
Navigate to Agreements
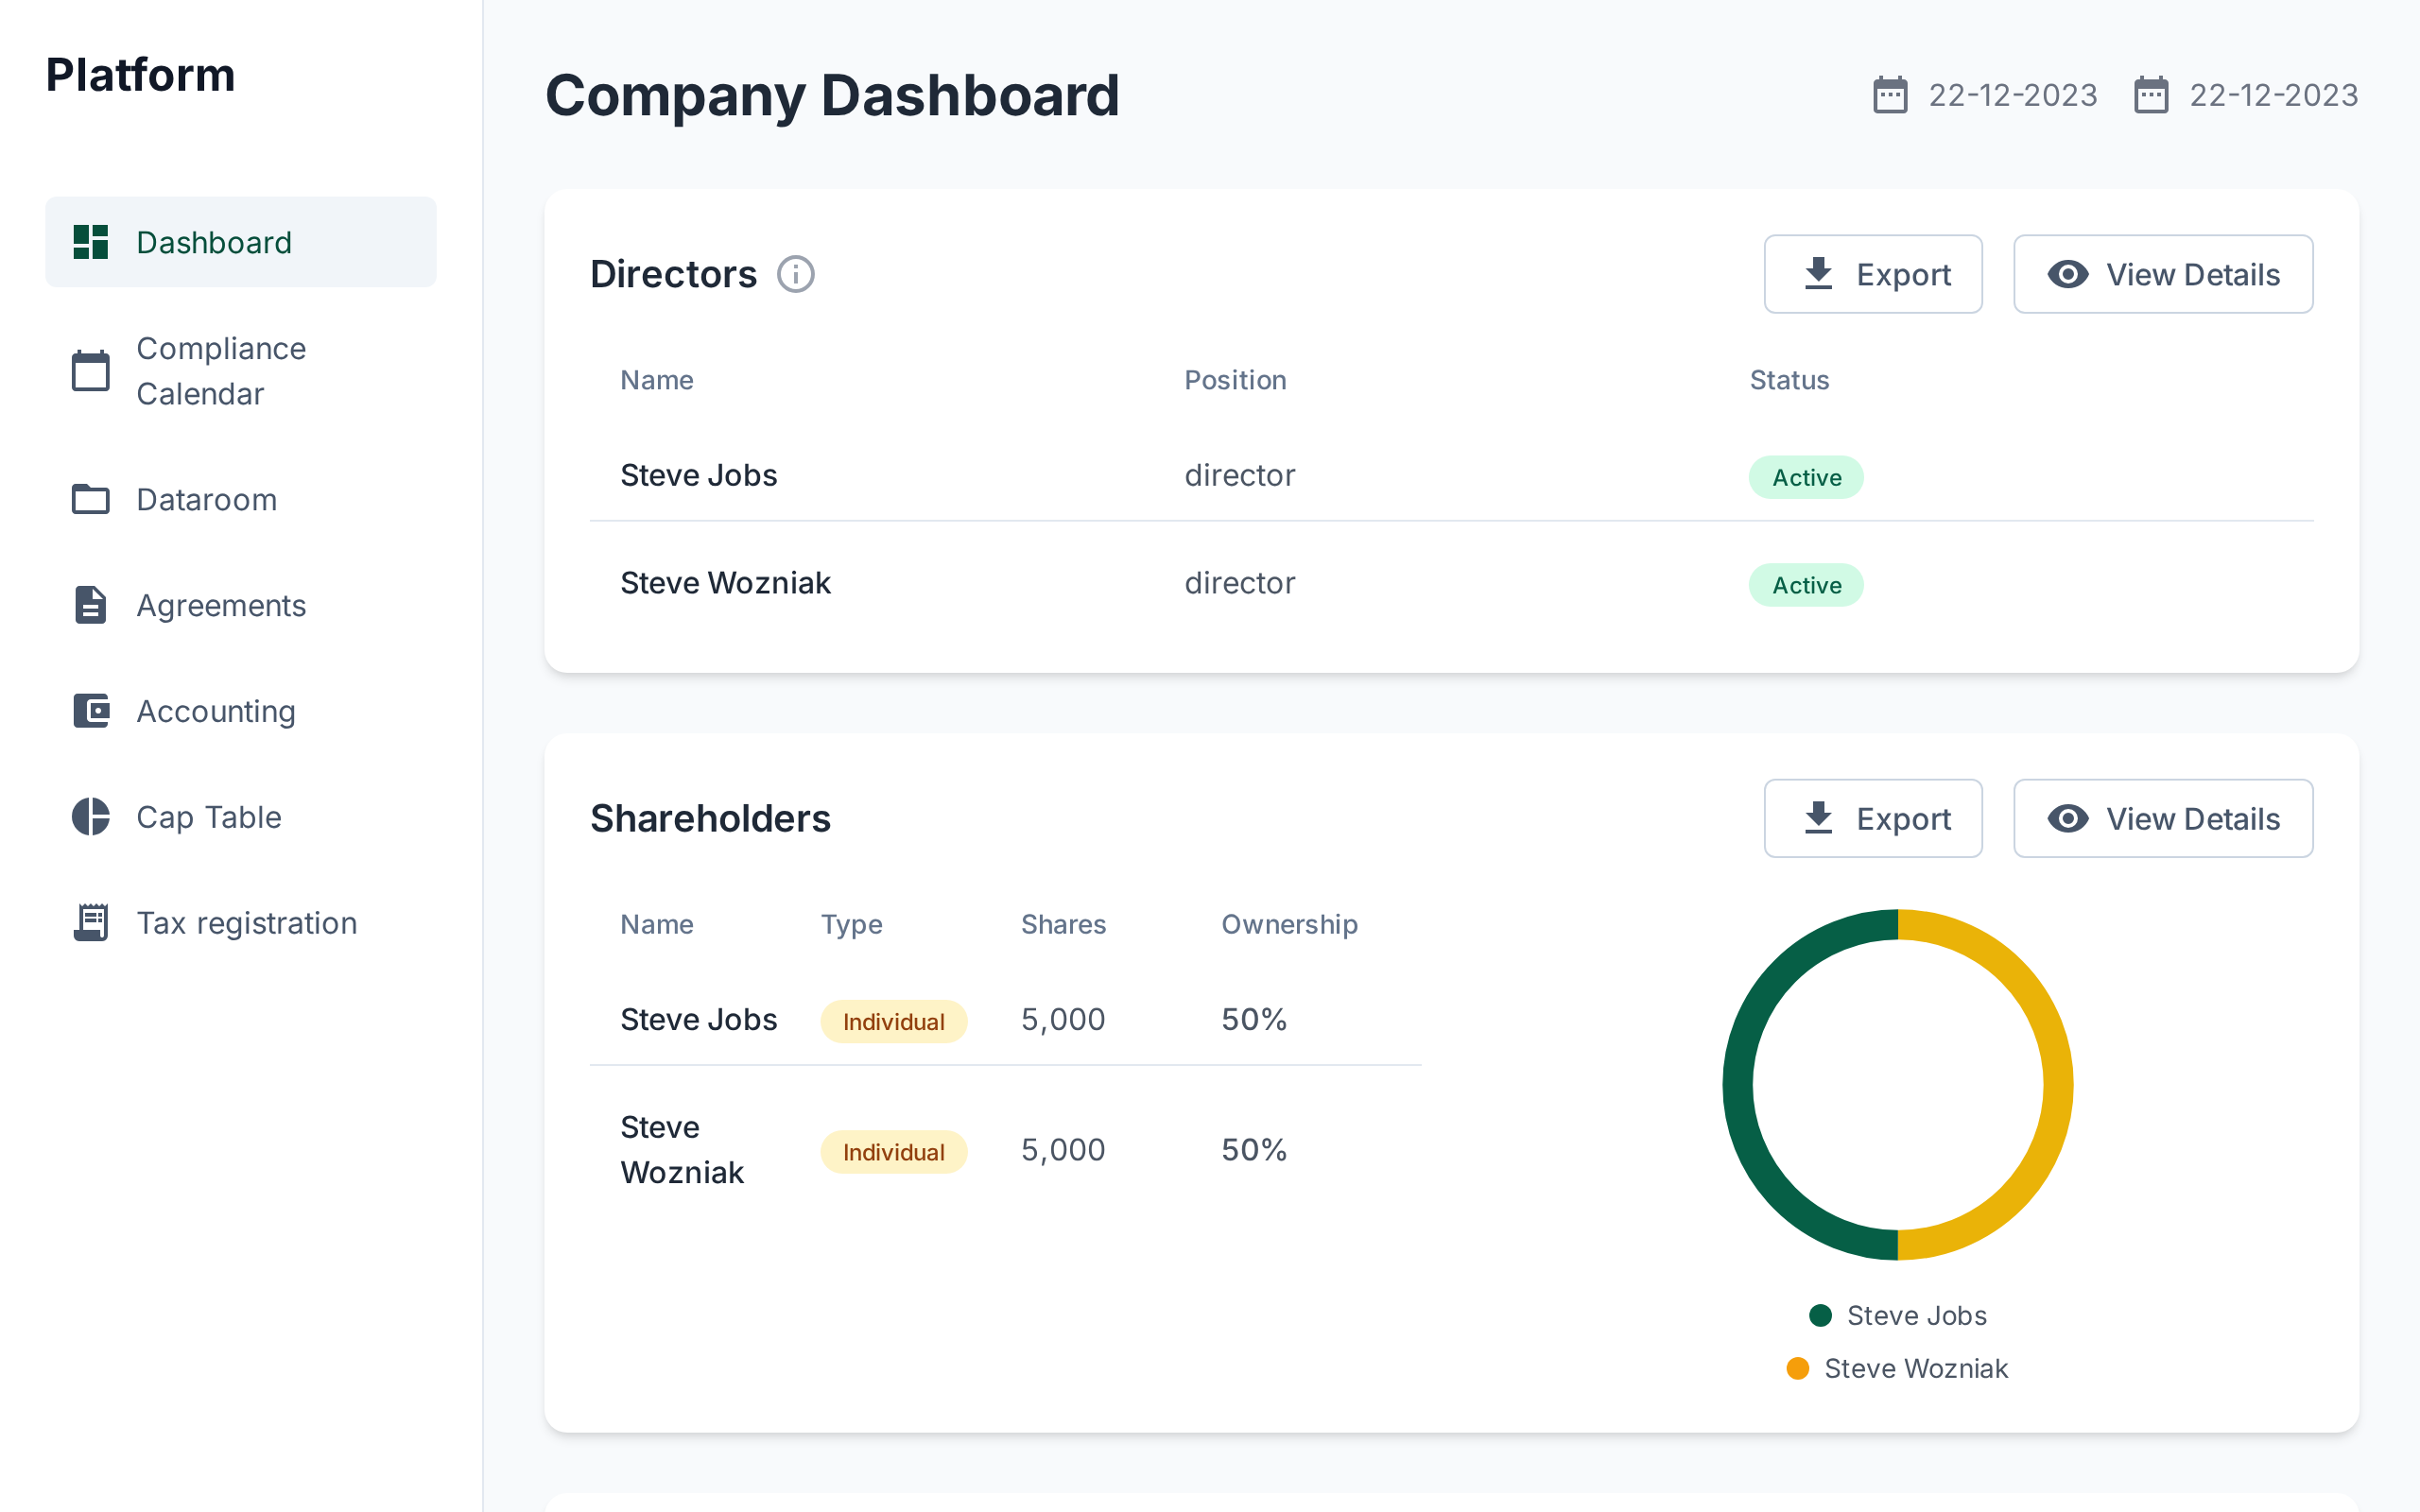[x=241, y=605]
